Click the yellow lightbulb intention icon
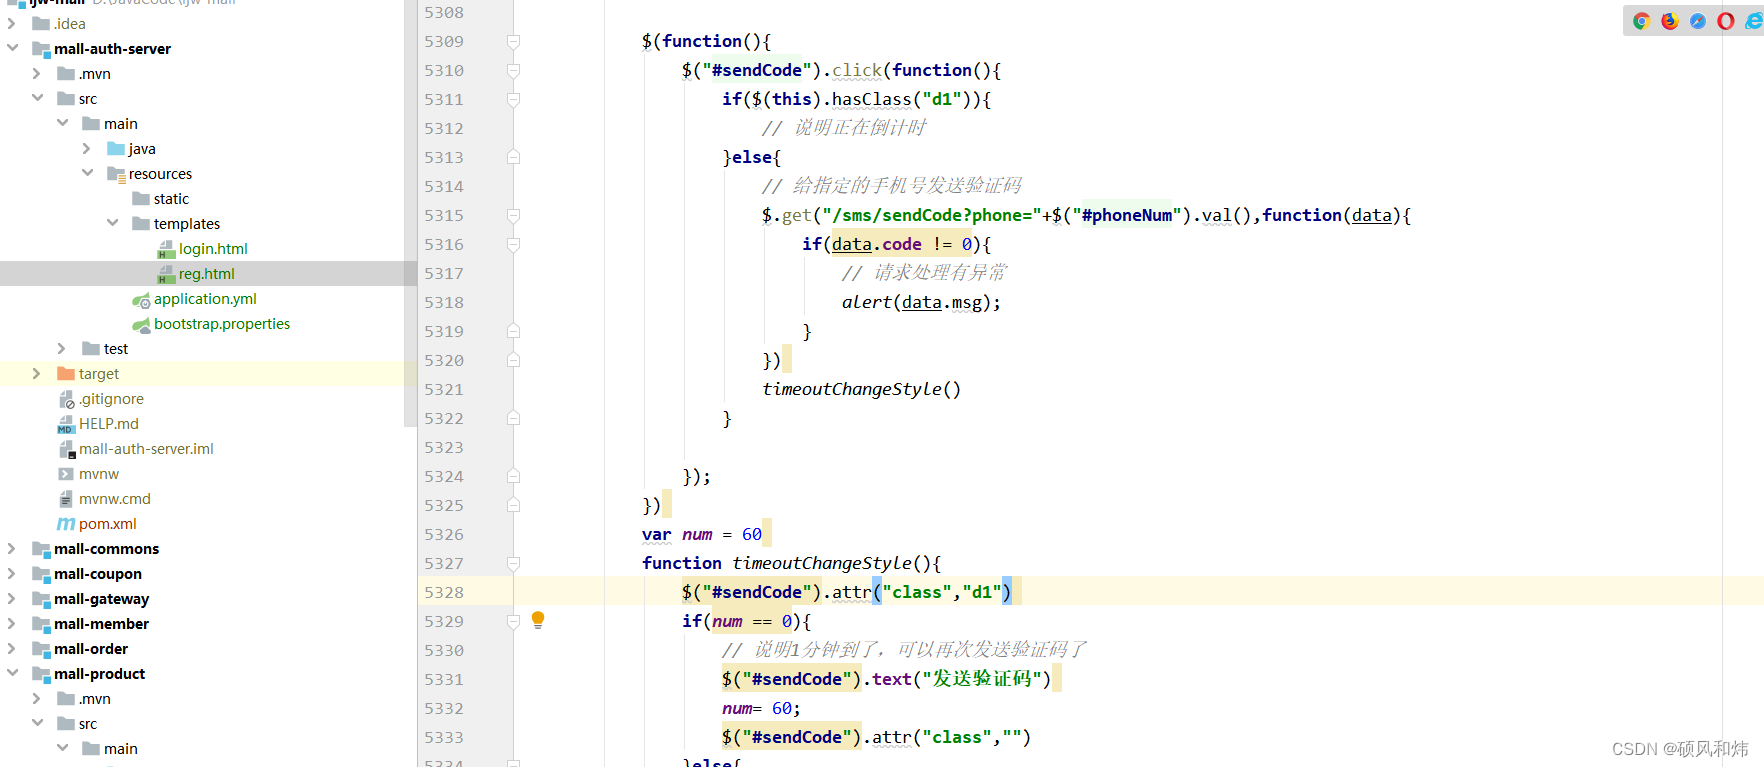This screenshot has height=767, width=1764. click(538, 620)
